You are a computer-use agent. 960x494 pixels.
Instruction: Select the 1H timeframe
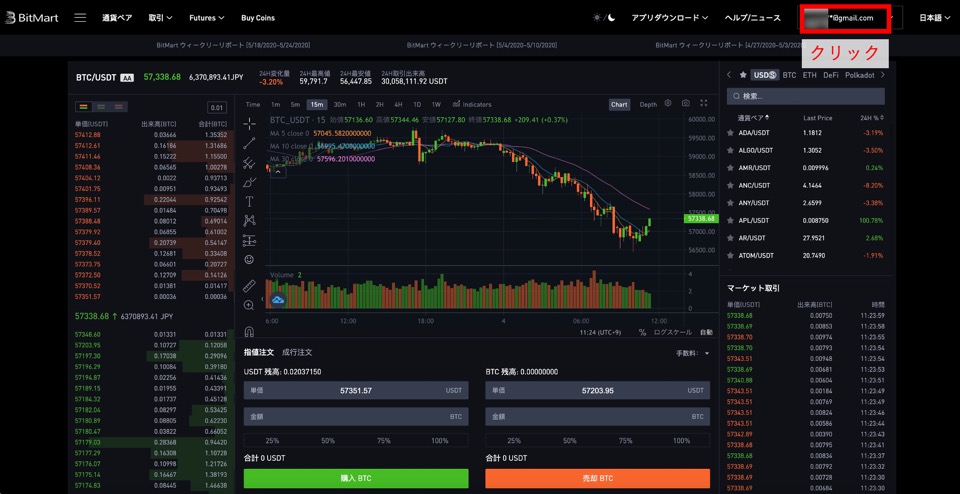361,105
